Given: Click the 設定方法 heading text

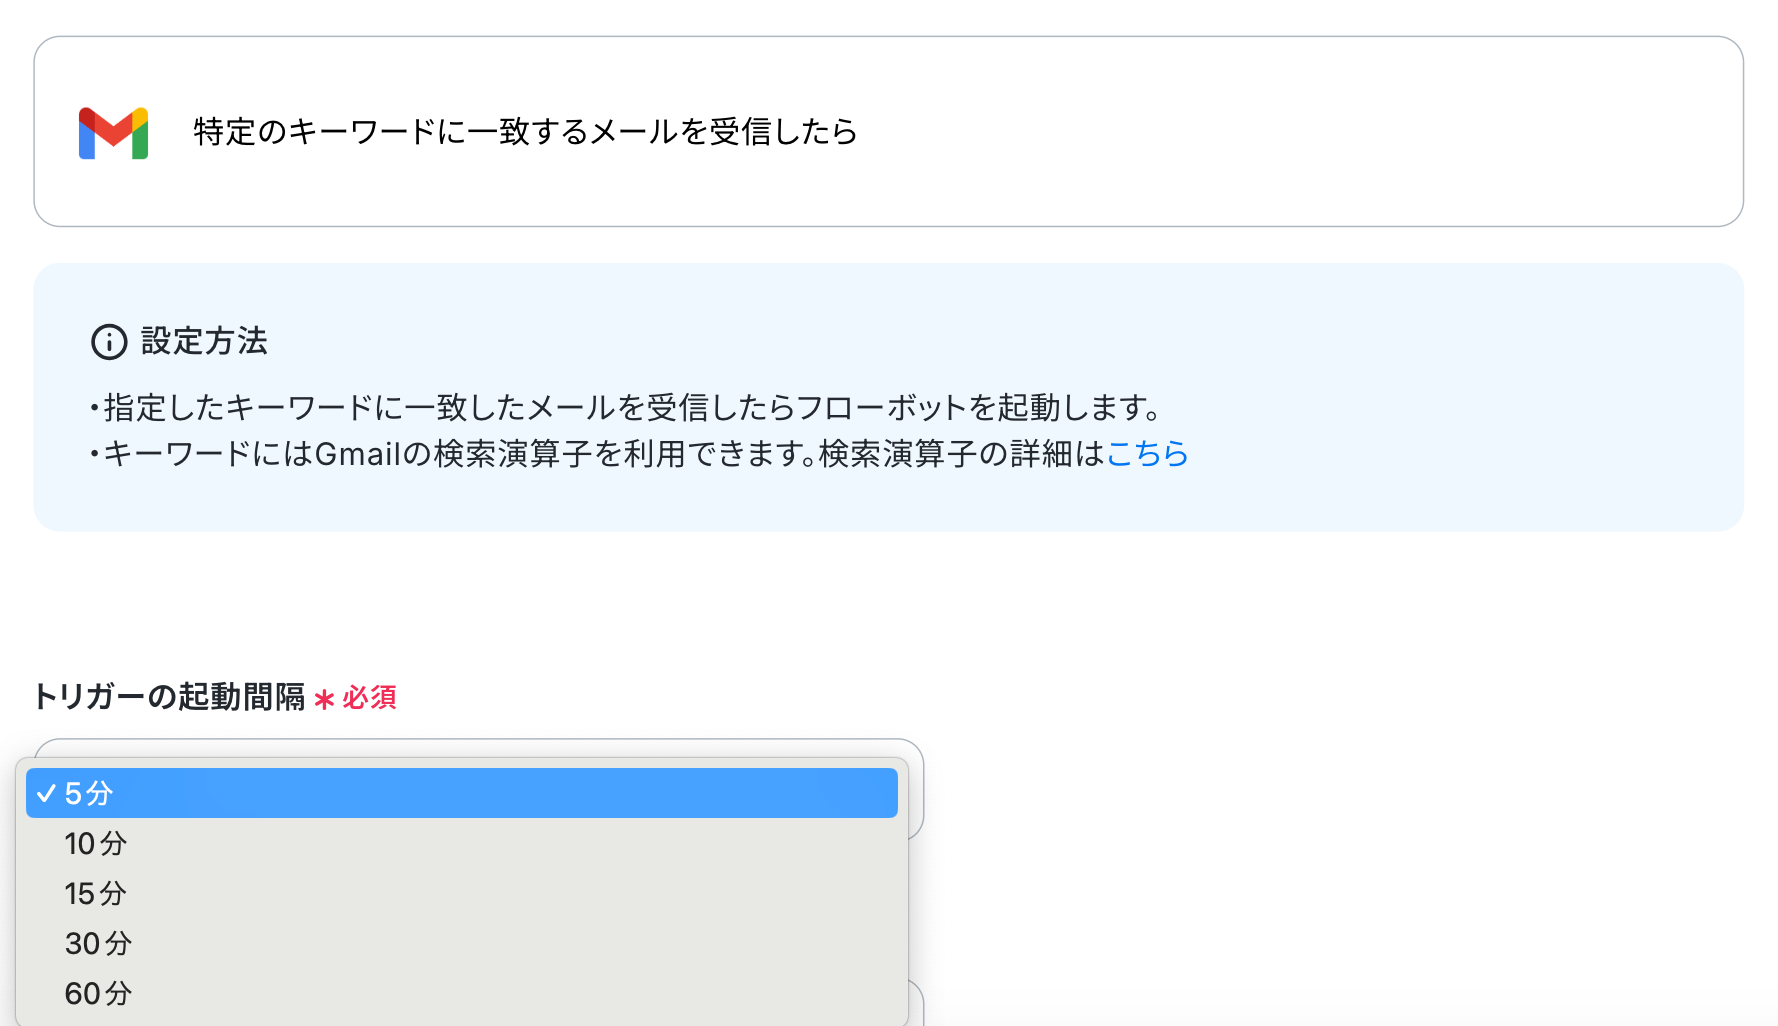Looking at the screenshot, I should click(x=204, y=341).
